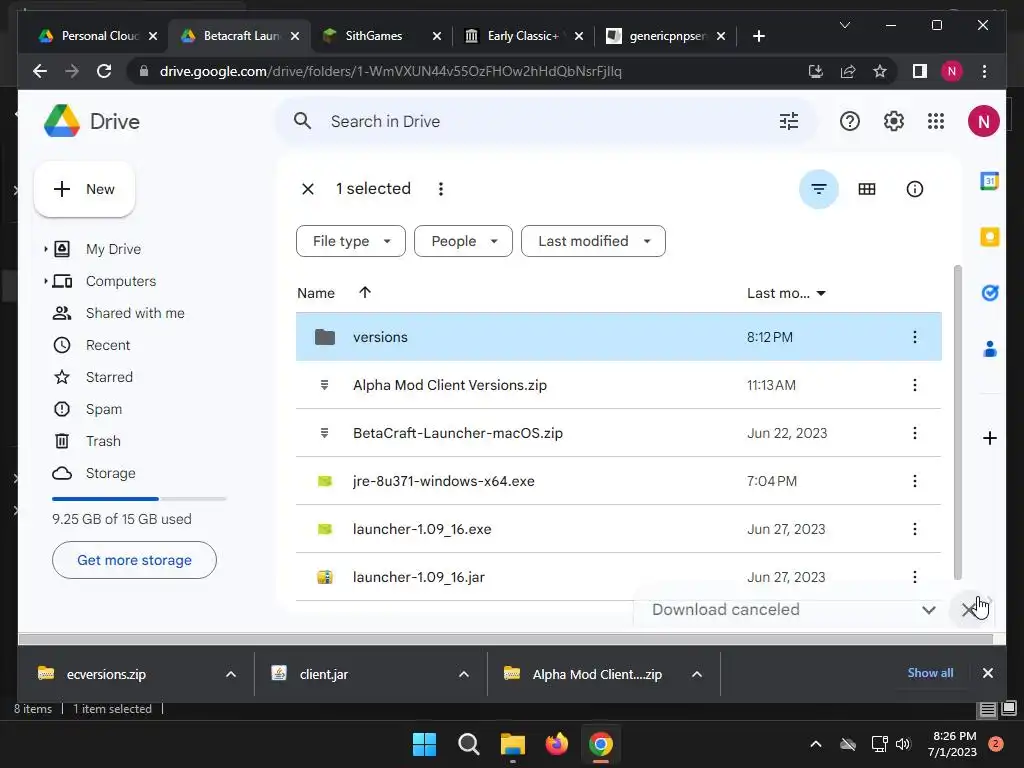Open the client.jar download options arrow

pyautogui.click(x=464, y=674)
